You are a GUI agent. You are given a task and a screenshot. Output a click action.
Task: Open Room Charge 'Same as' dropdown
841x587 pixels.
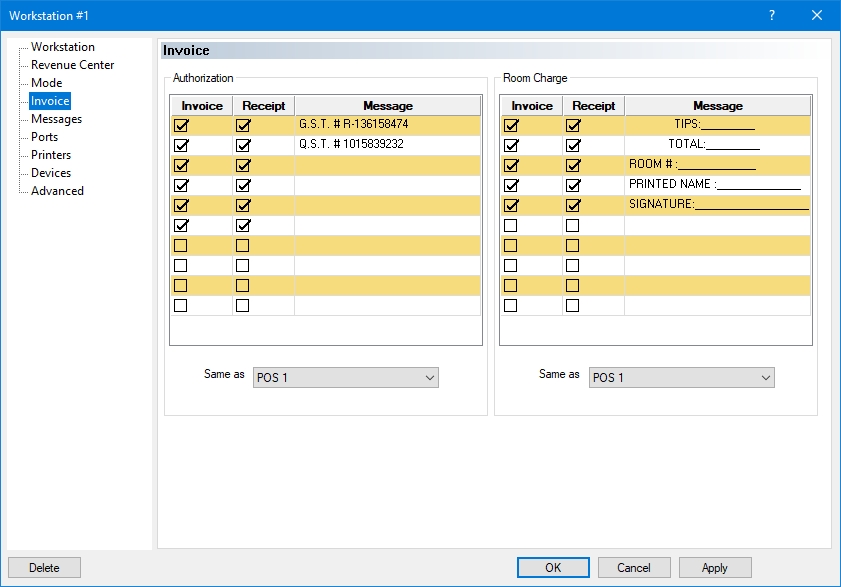click(682, 377)
